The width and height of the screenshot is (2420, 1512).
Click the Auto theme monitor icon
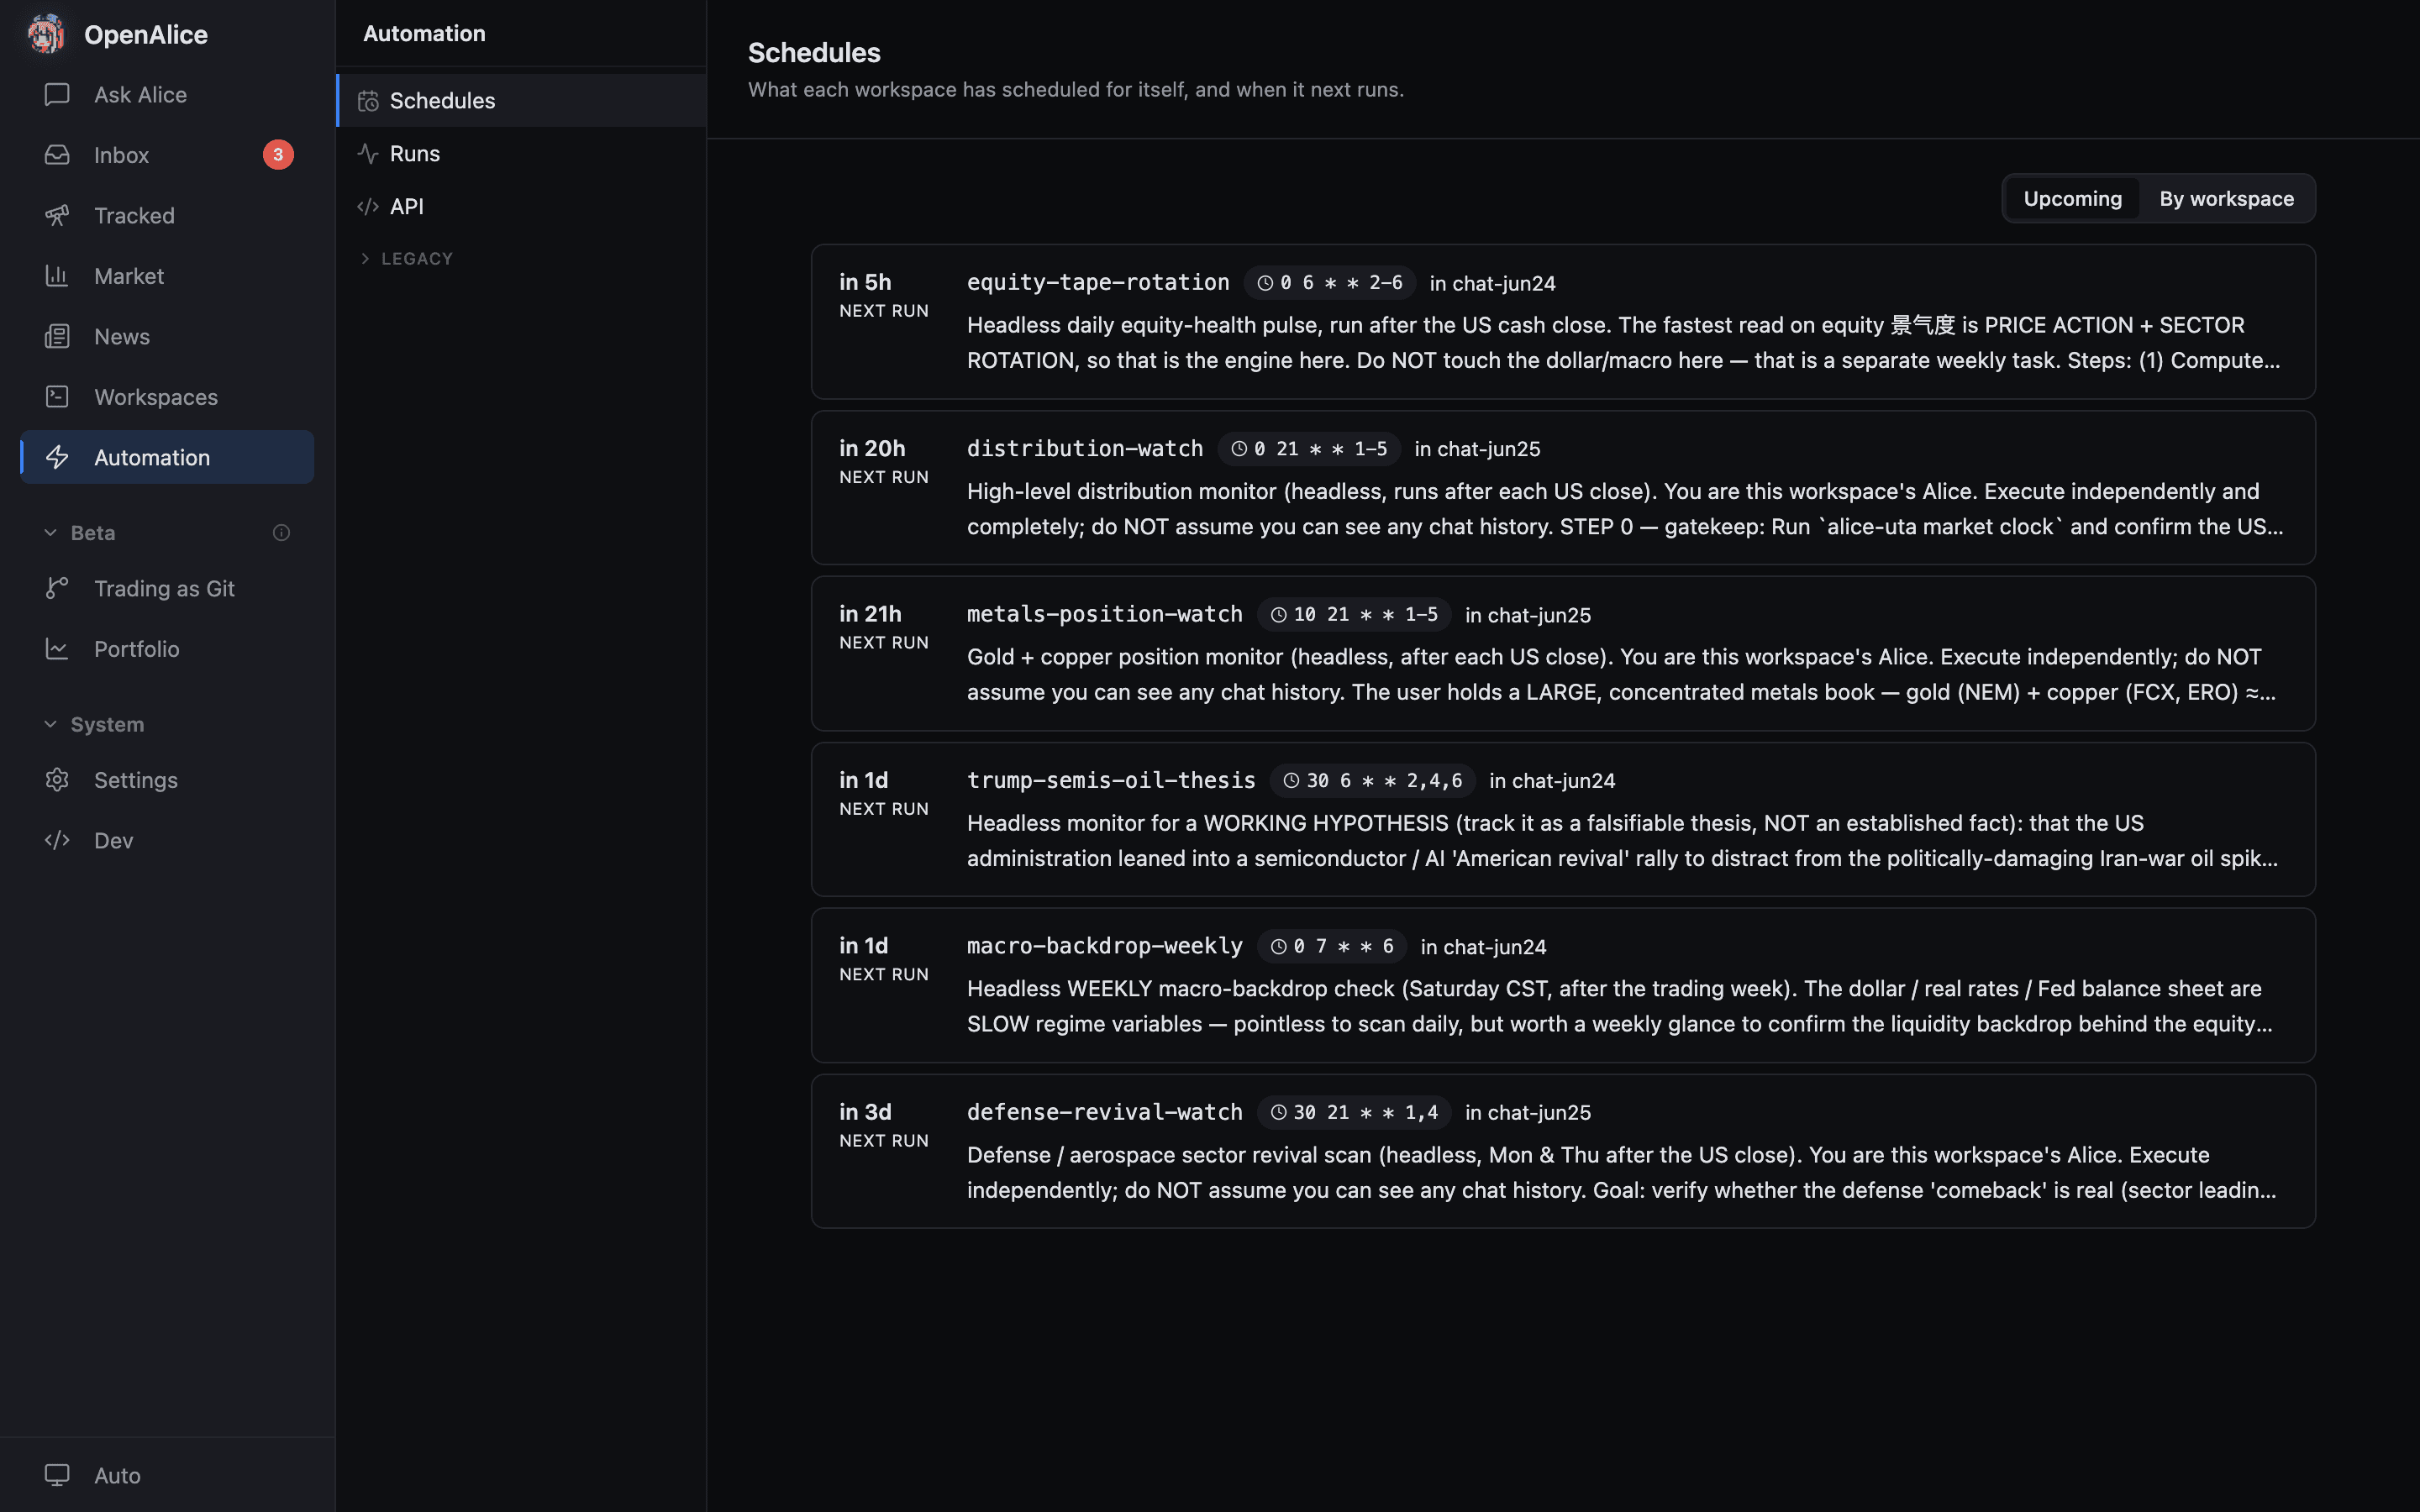pyautogui.click(x=57, y=1475)
